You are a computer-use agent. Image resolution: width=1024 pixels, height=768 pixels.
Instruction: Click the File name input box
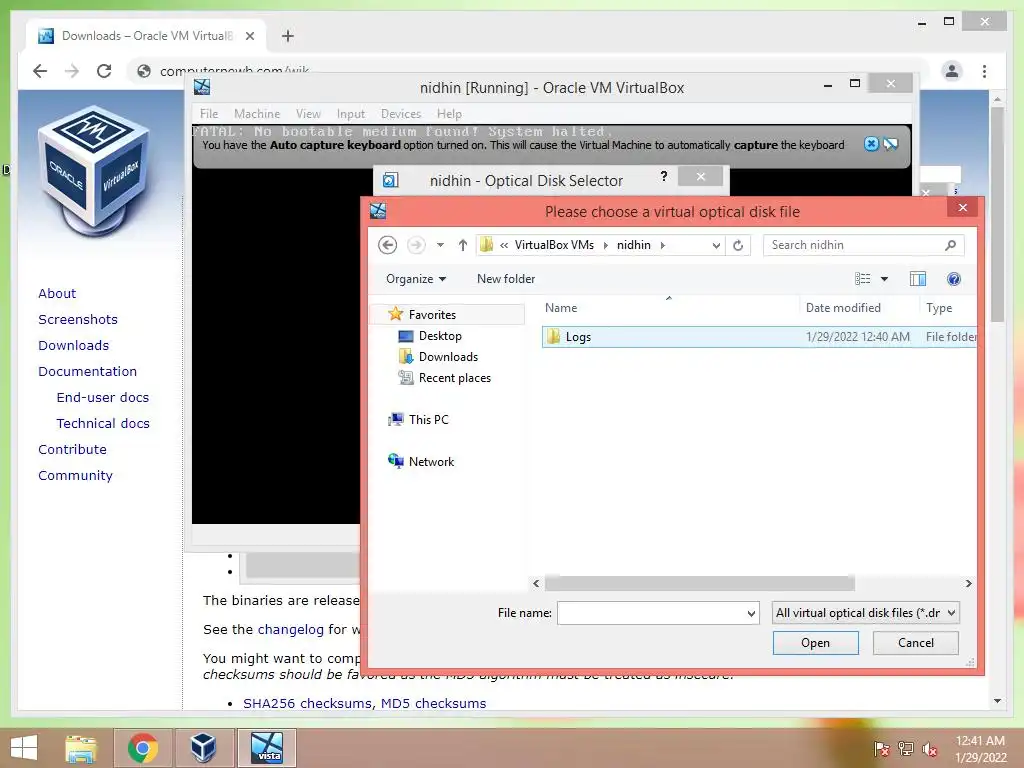click(x=651, y=613)
